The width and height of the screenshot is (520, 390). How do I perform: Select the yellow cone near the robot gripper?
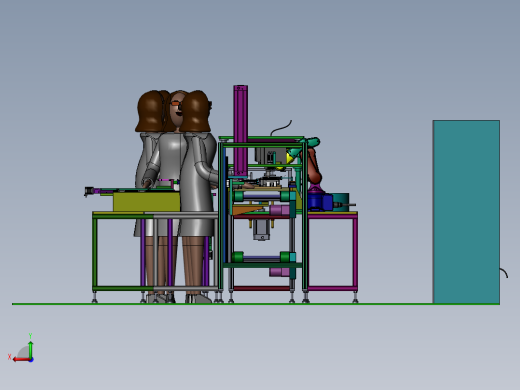pyautogui.click(x=289, y=158)
